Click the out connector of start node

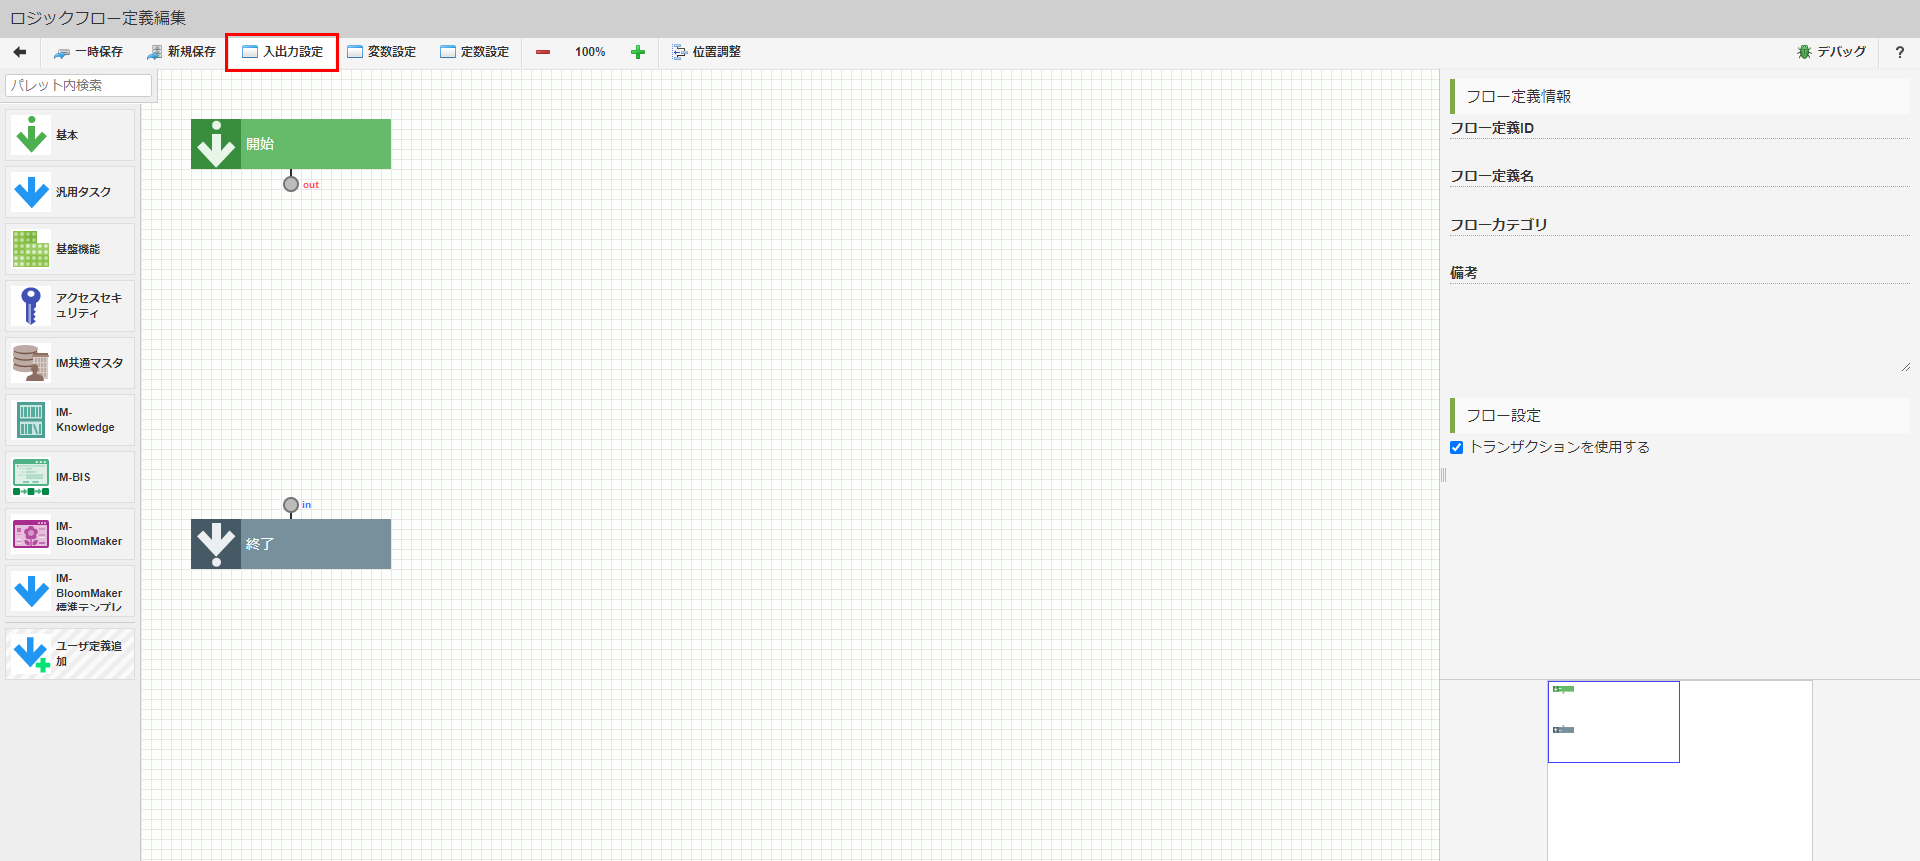point(291,184)
